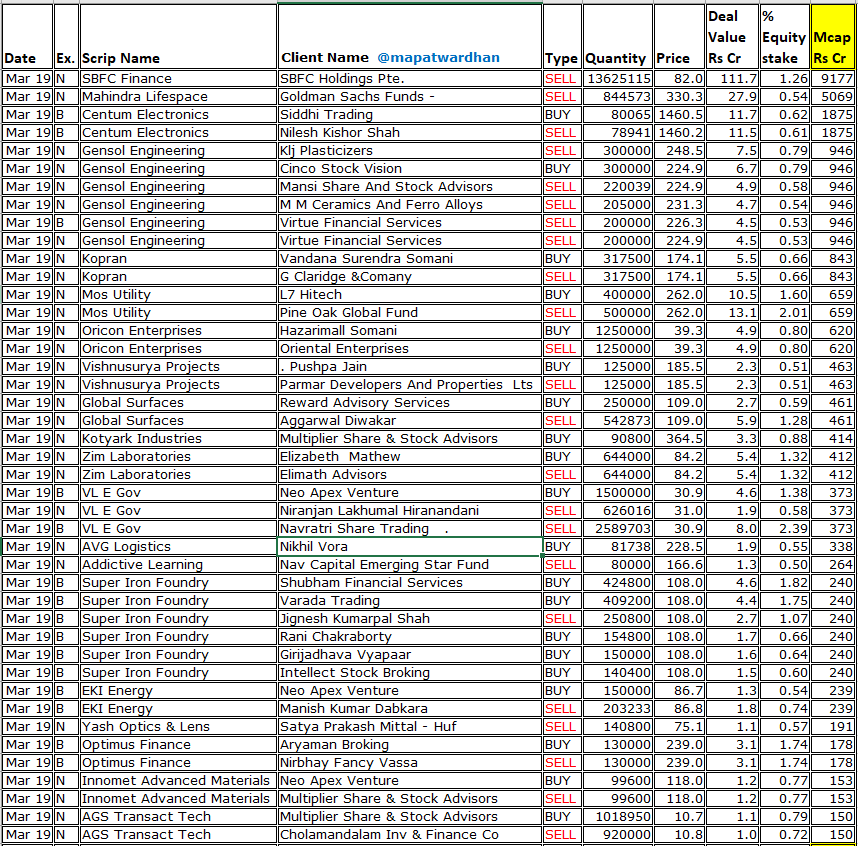Click 'Mansi Share And Stock Advisors' cell
This screenshot has height=846, width=858.
coord(410,187)
